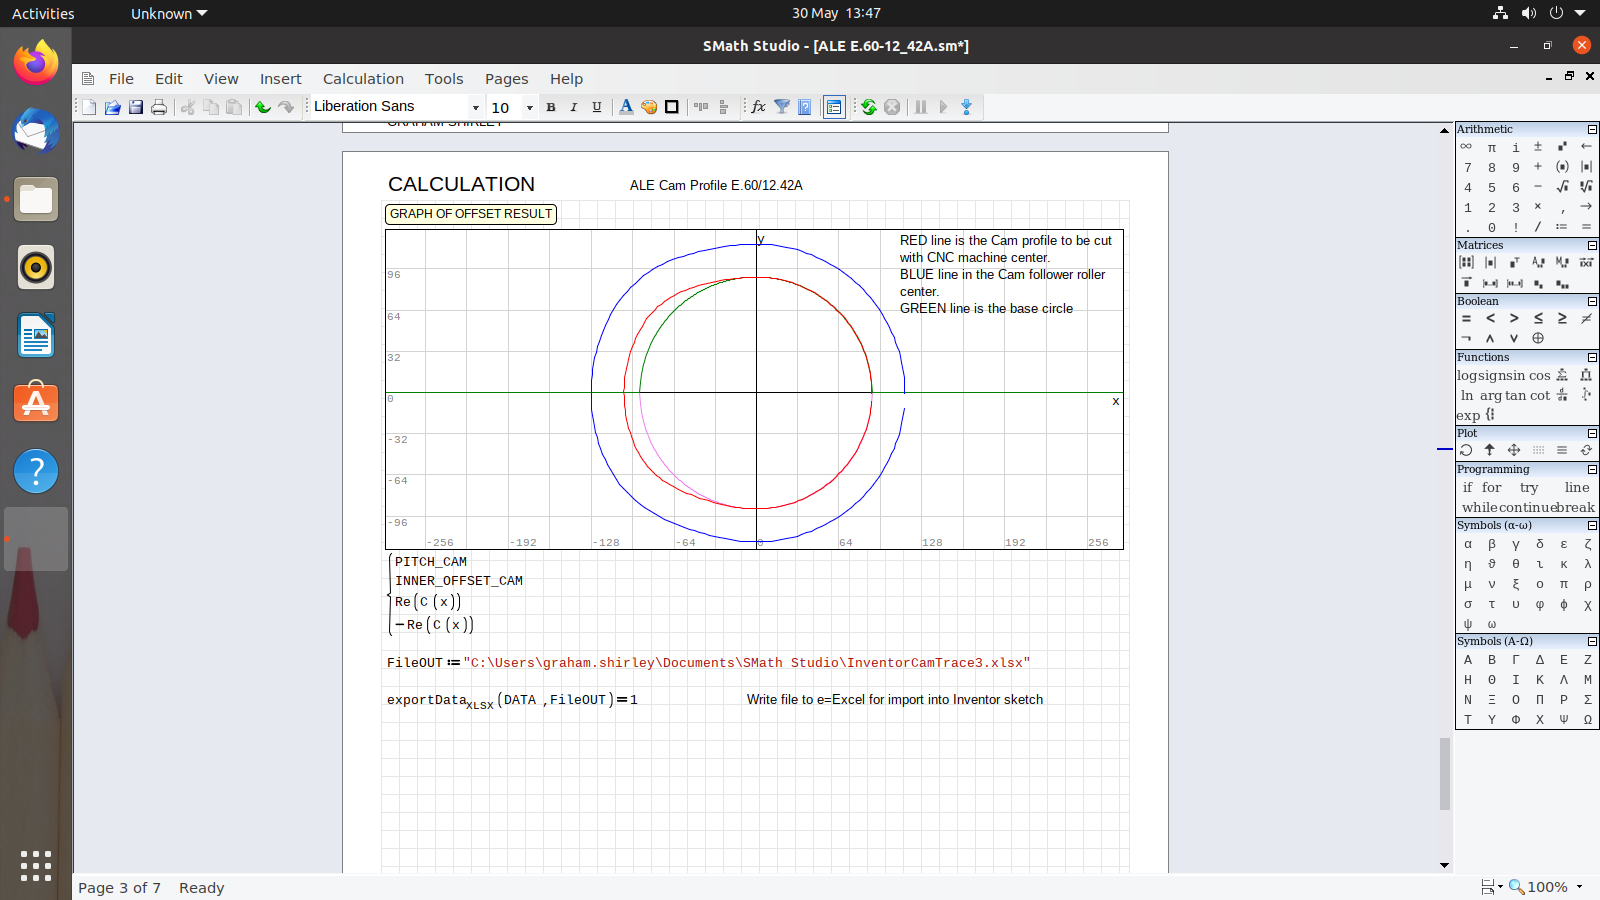Viewport: 1600px width, 900px height.
Task: Select the Plot Move tool
Action: click(1514, 451)
